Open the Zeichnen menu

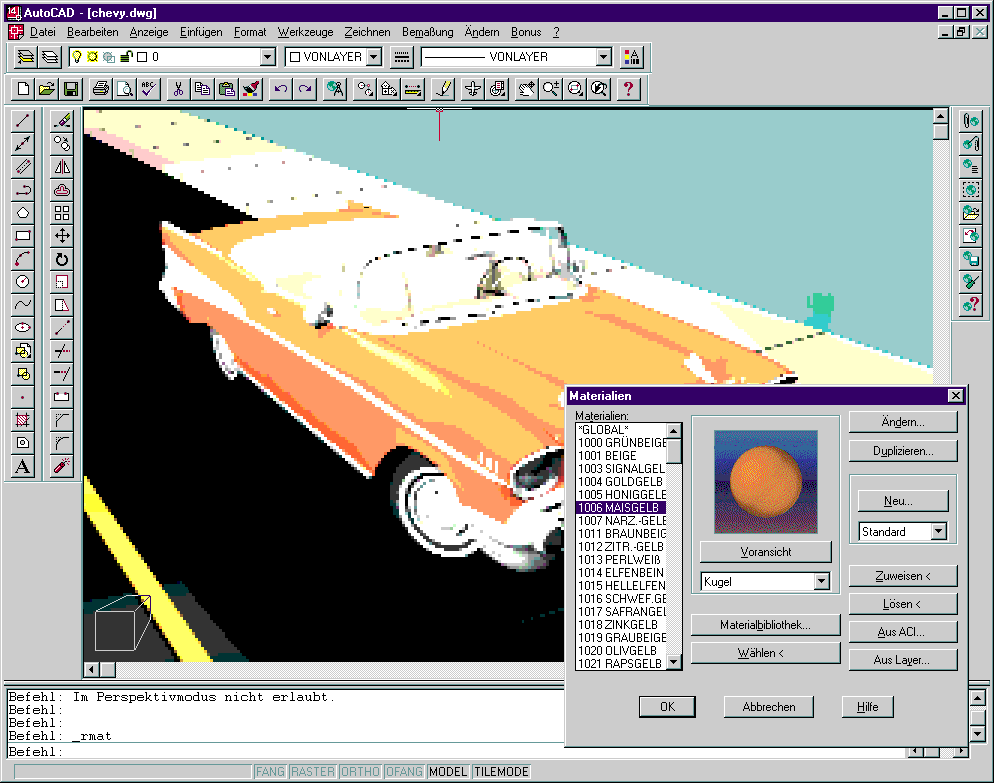(367, 32)
